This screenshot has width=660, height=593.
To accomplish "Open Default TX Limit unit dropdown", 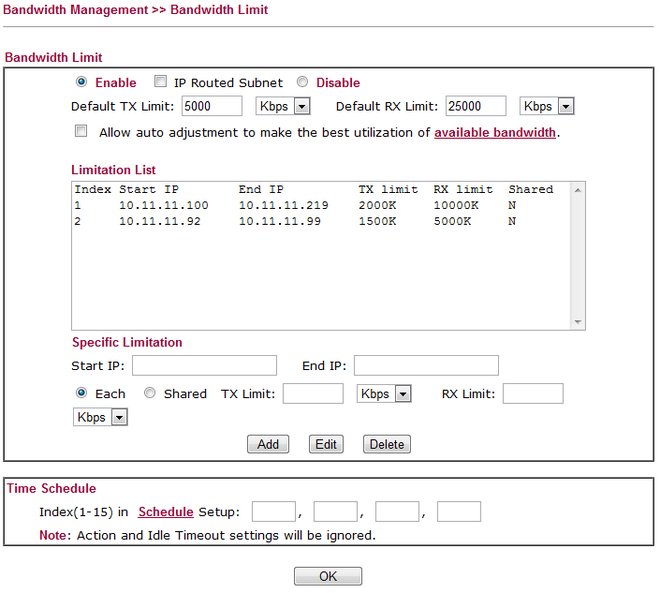I will (x=283, y=106).
